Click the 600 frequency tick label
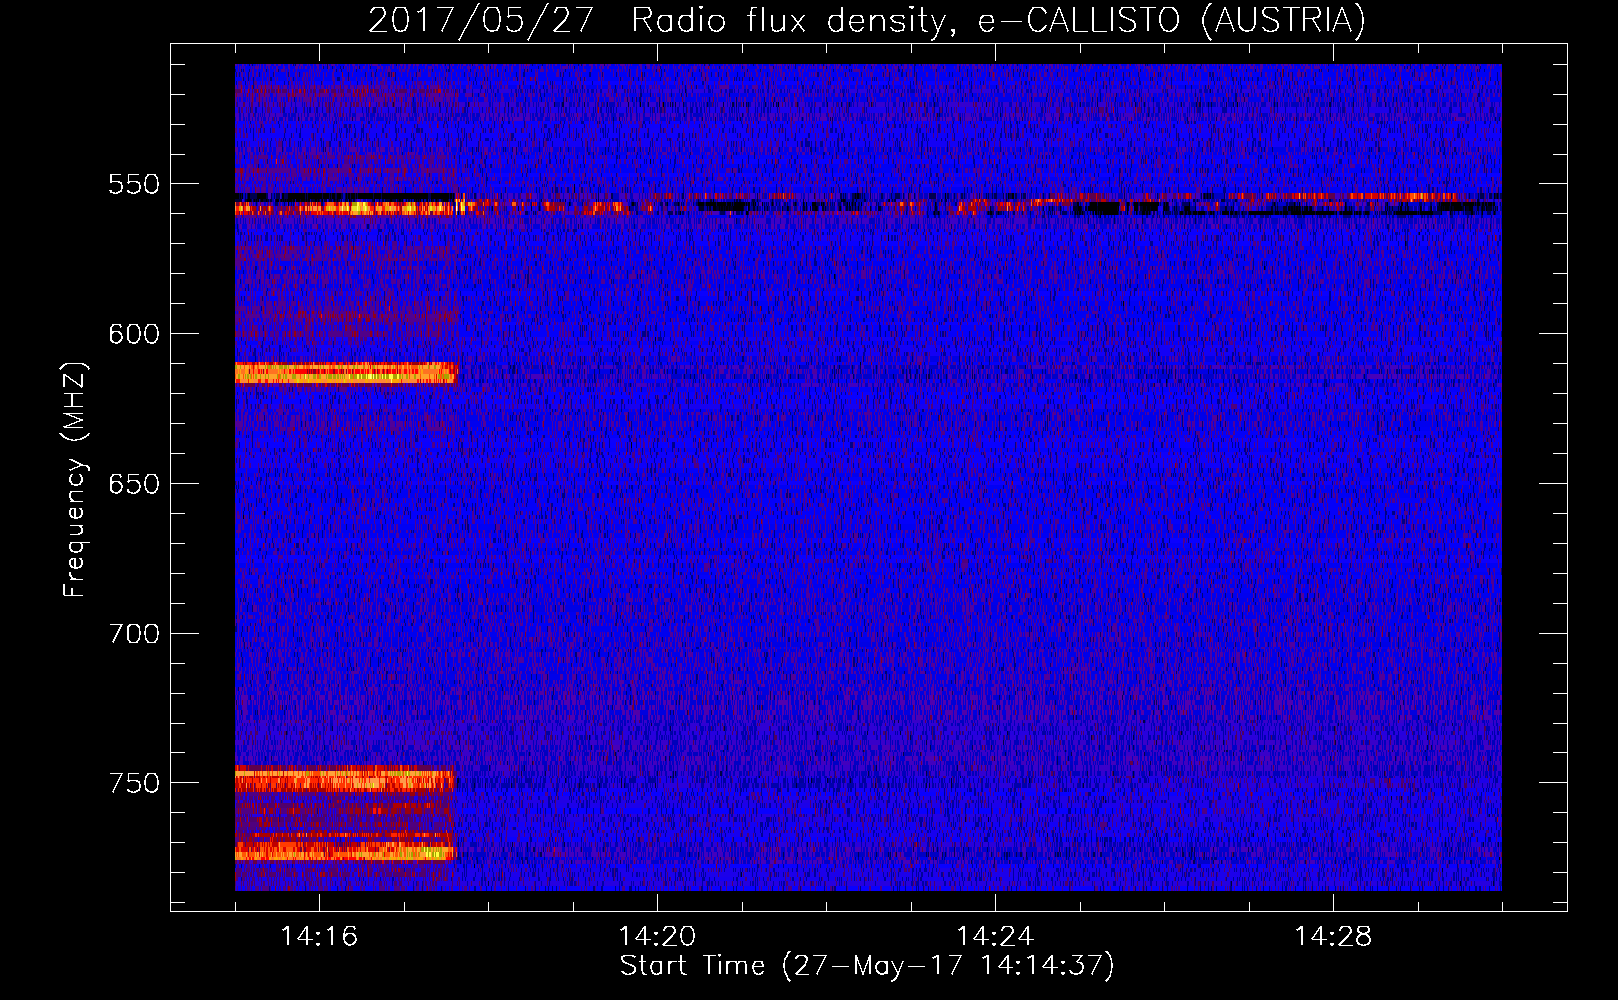The height and width of the screenshot is (1000, 1618). tap(134, 334)
